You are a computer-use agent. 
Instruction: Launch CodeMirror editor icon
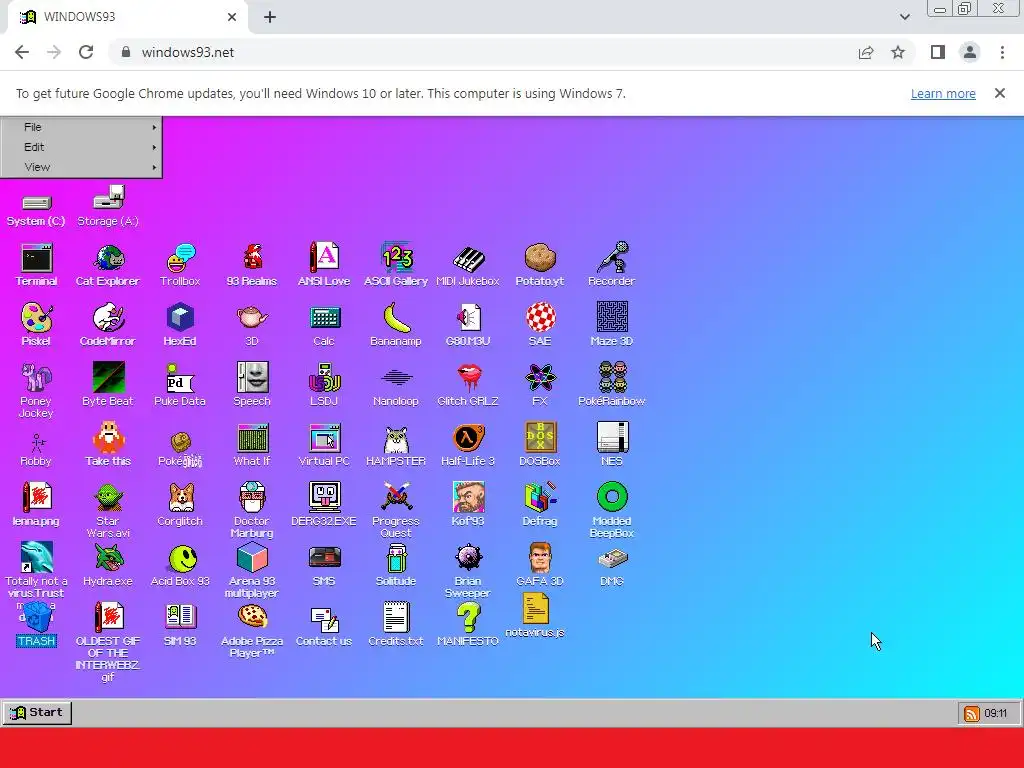(x=108, y=325)
